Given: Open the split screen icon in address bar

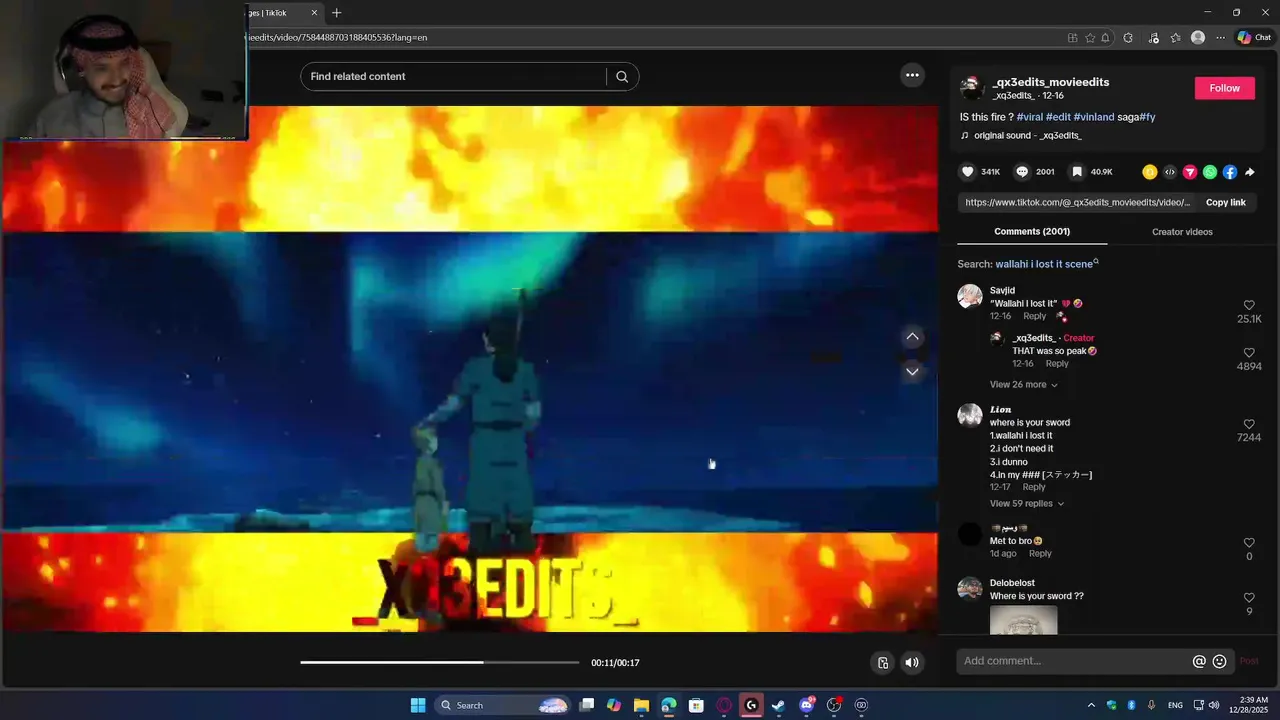Looking at the screenshot, I should [1073, 38].
